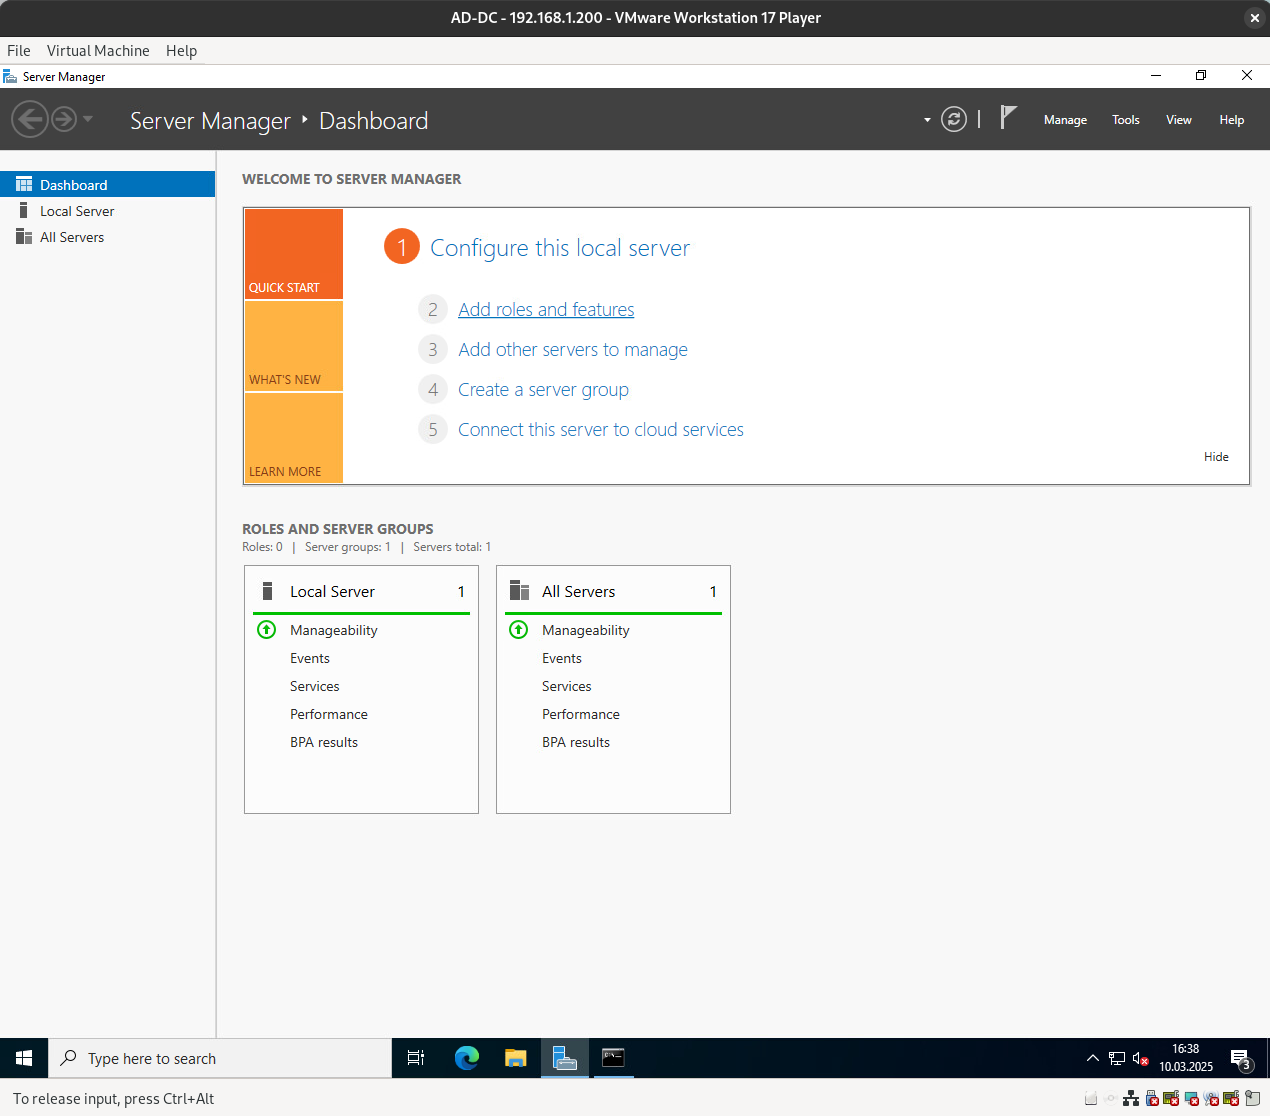Open Microsoft Edge from the taskbar
The image size is (1270, 1116).
click(466, 1058)
